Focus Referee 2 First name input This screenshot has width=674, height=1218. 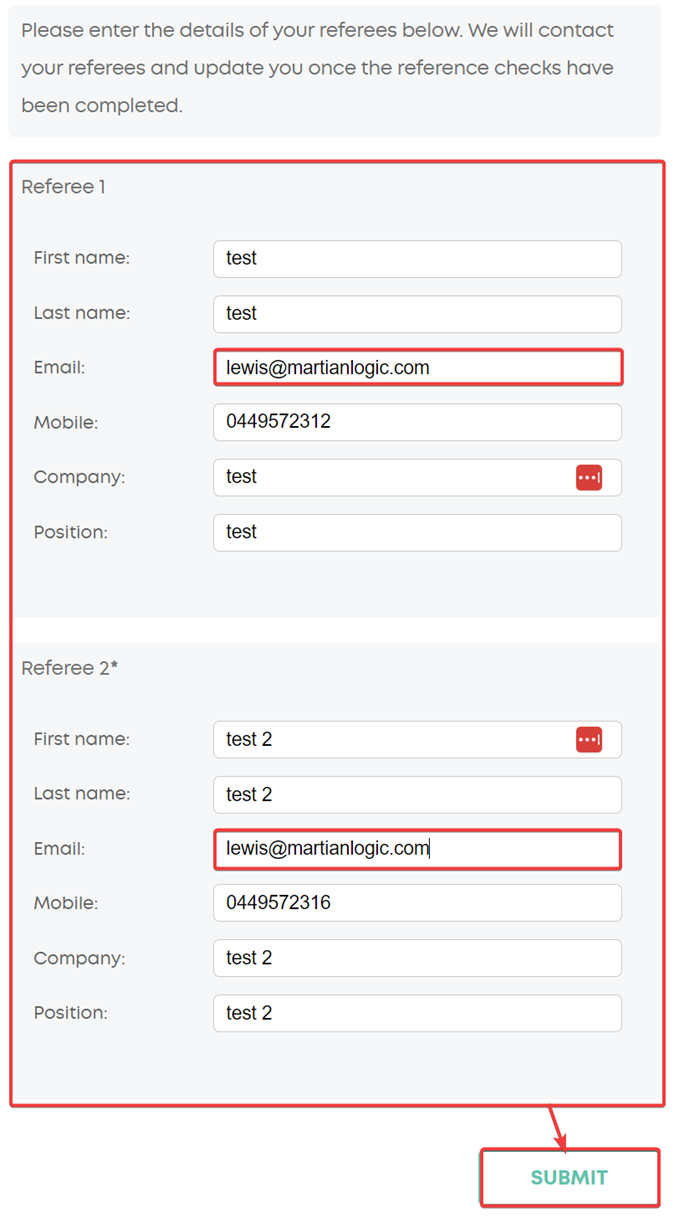coord(417,740)
